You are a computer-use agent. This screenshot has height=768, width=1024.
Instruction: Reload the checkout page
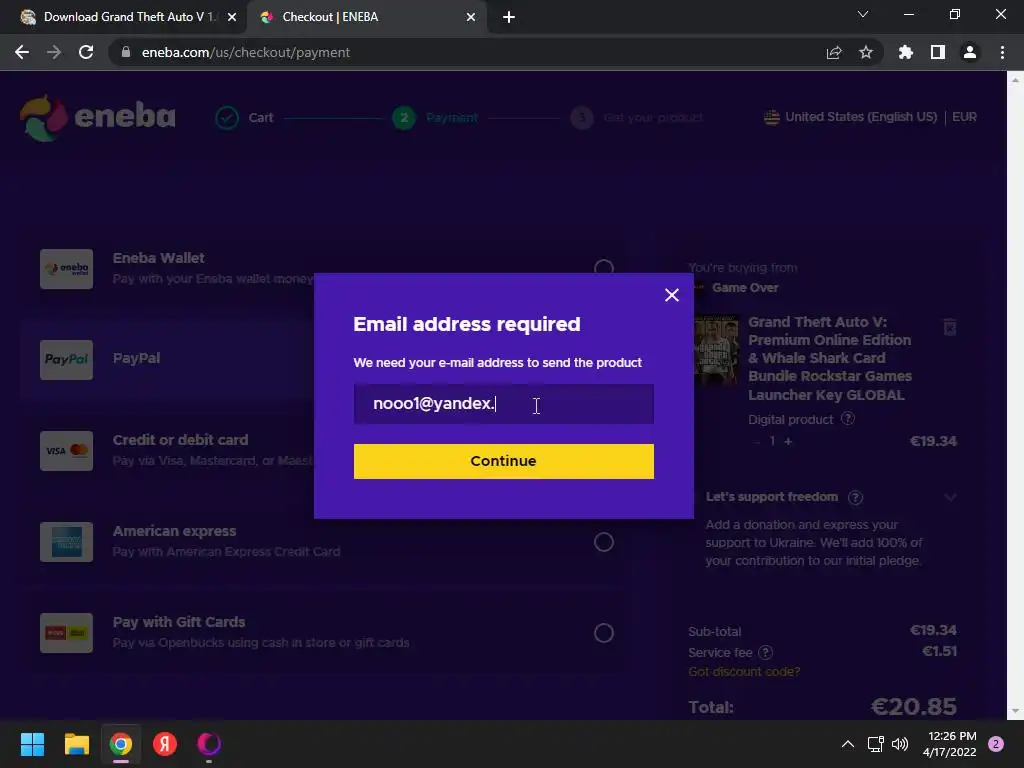pyautogui.click(x=86, y=52)
